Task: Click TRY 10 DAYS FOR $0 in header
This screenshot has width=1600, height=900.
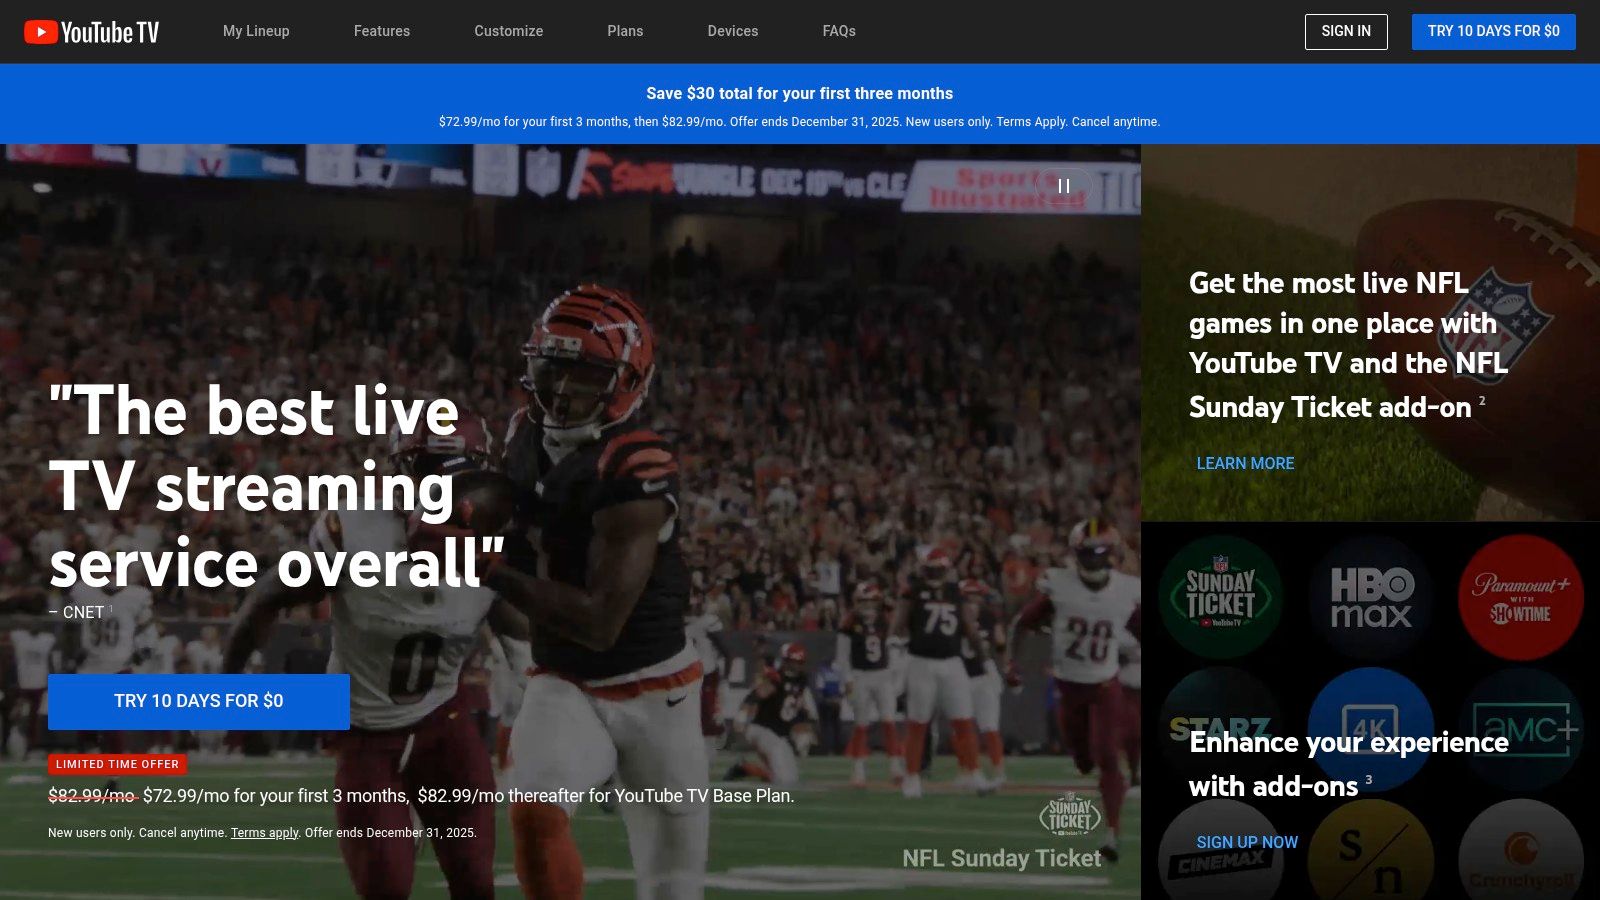Action: click(1493, 31)
